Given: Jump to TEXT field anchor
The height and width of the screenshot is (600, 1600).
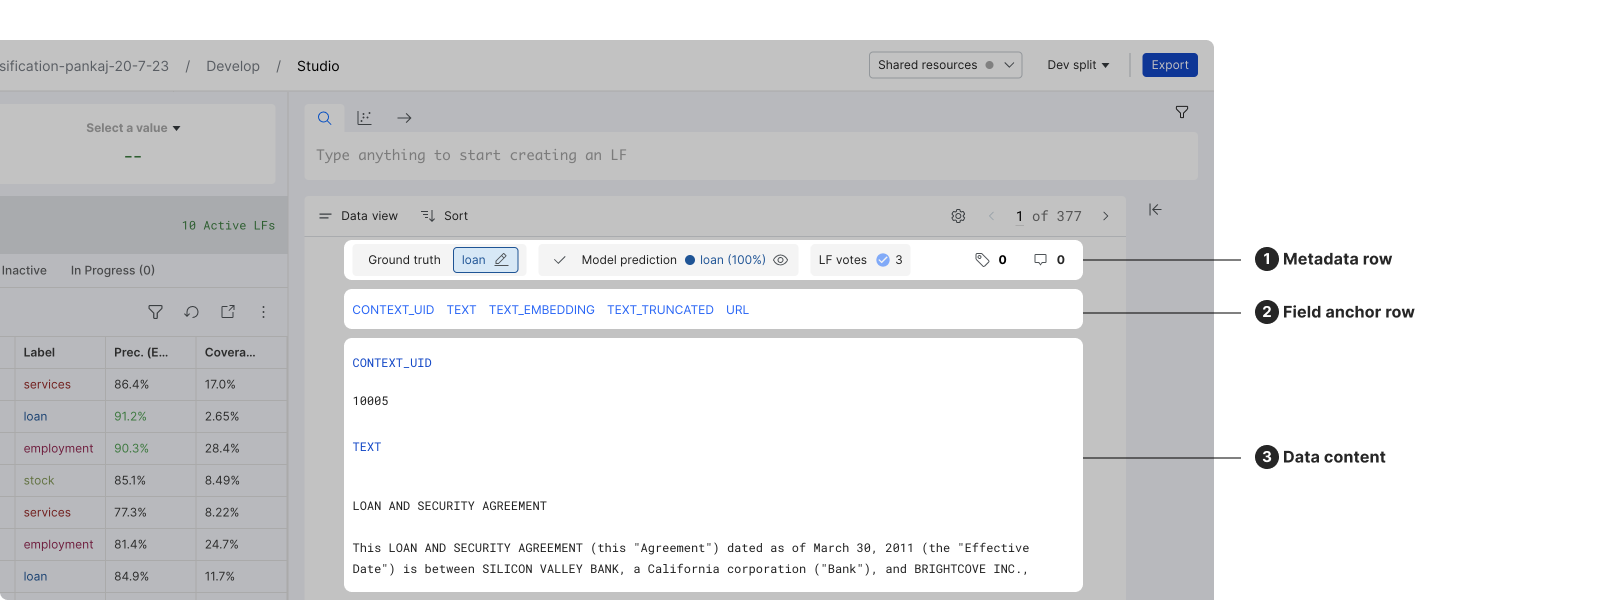Looking at the screenshot, I should pos(461,310).
